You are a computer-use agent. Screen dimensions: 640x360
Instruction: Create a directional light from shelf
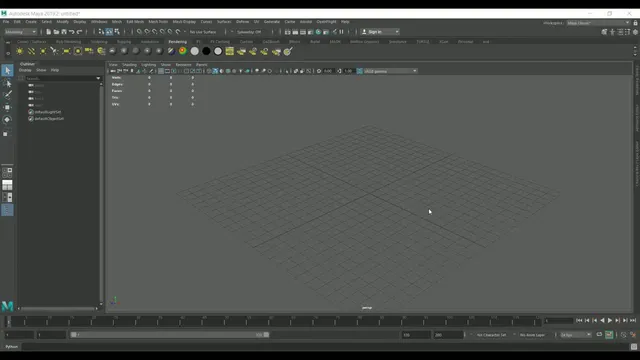(31, 51)
